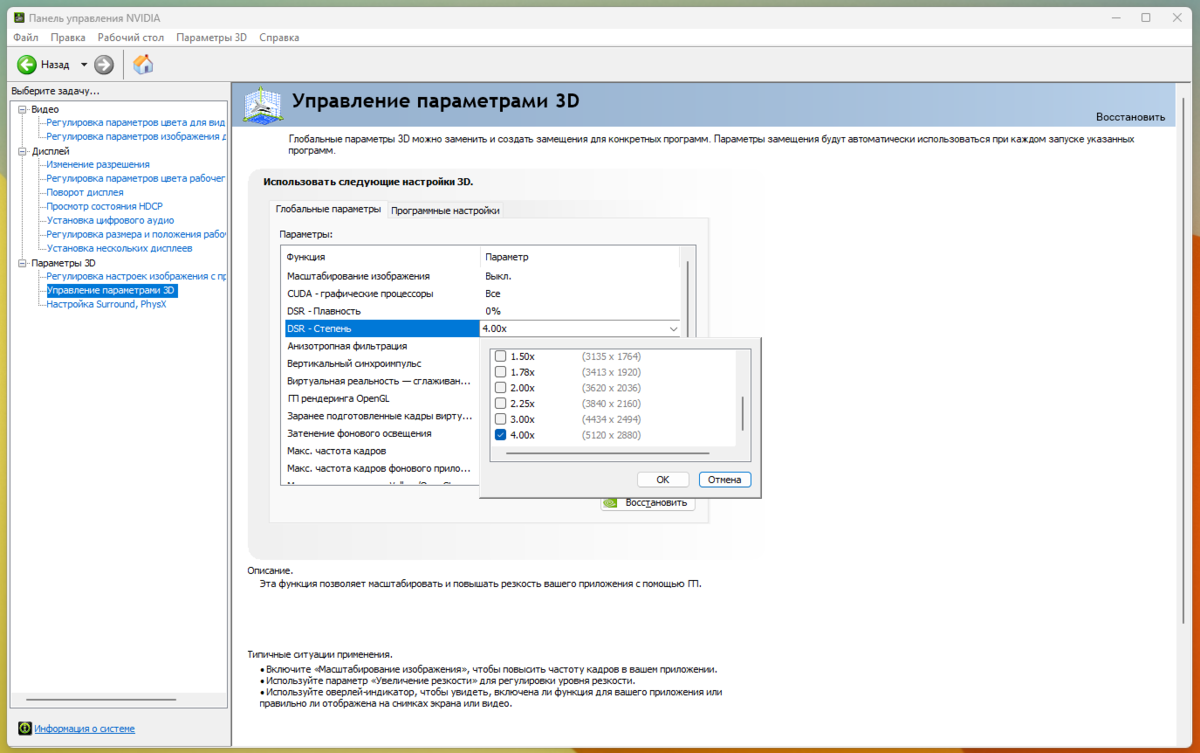Open the Файл menu
This screenshot has width=1200, height=753.
pos(26,37)
